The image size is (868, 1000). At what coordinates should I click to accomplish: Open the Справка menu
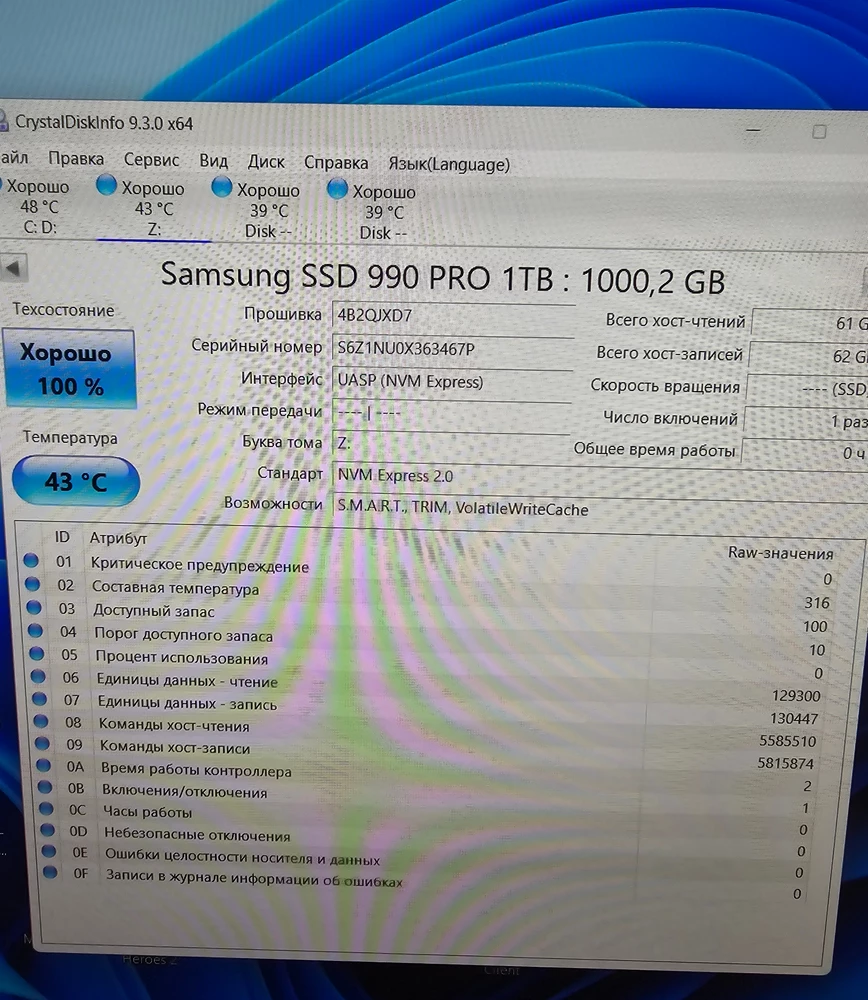click(x=335, y=163)
